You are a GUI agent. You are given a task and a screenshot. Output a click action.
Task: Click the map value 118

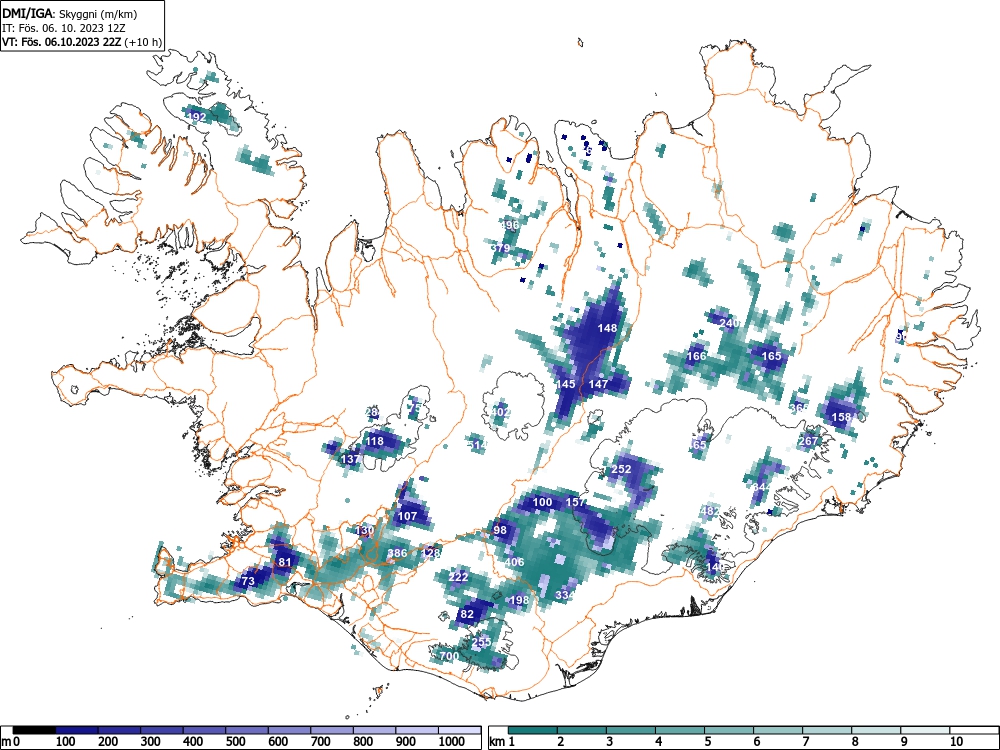pyautogui.click(x=375, y=441)
